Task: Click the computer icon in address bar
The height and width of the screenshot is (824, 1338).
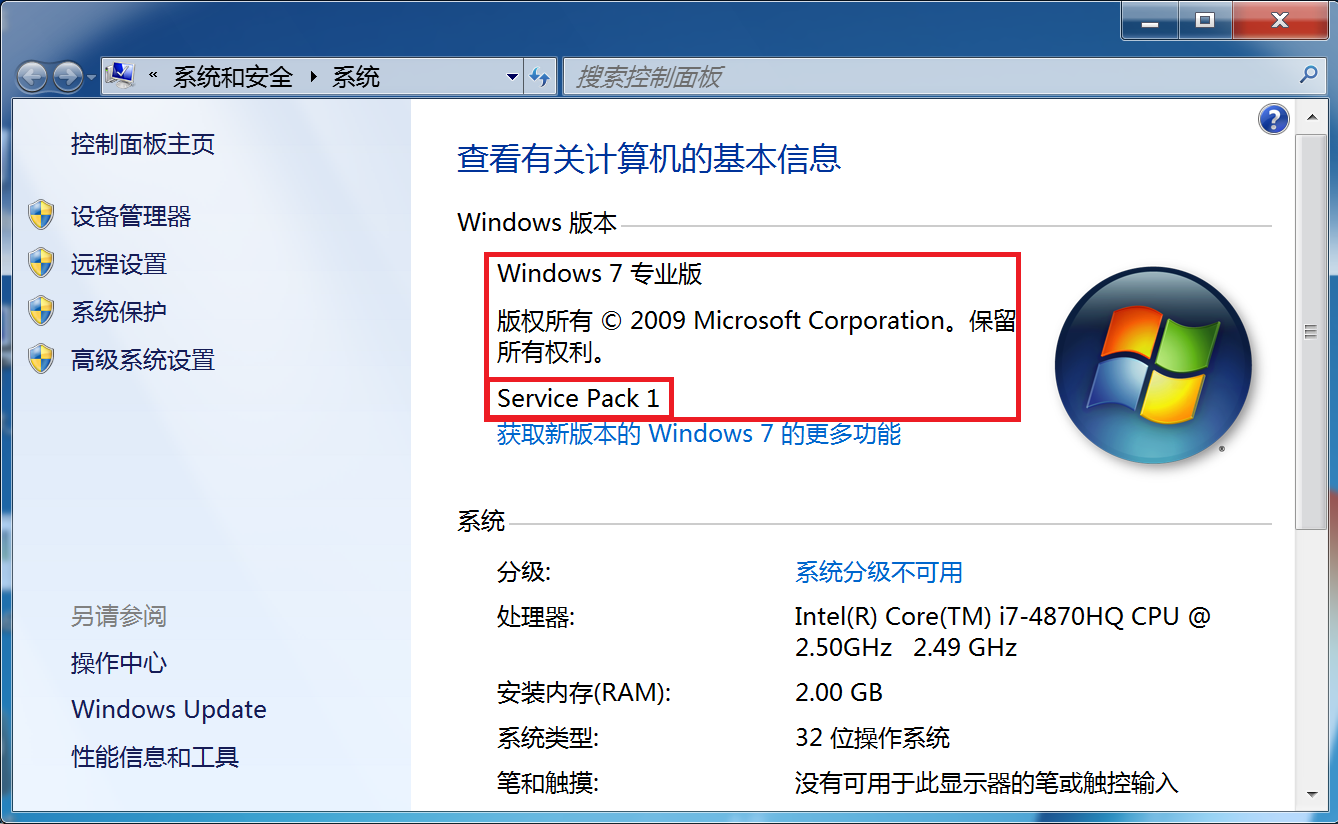Action: [x=120, y=76]
